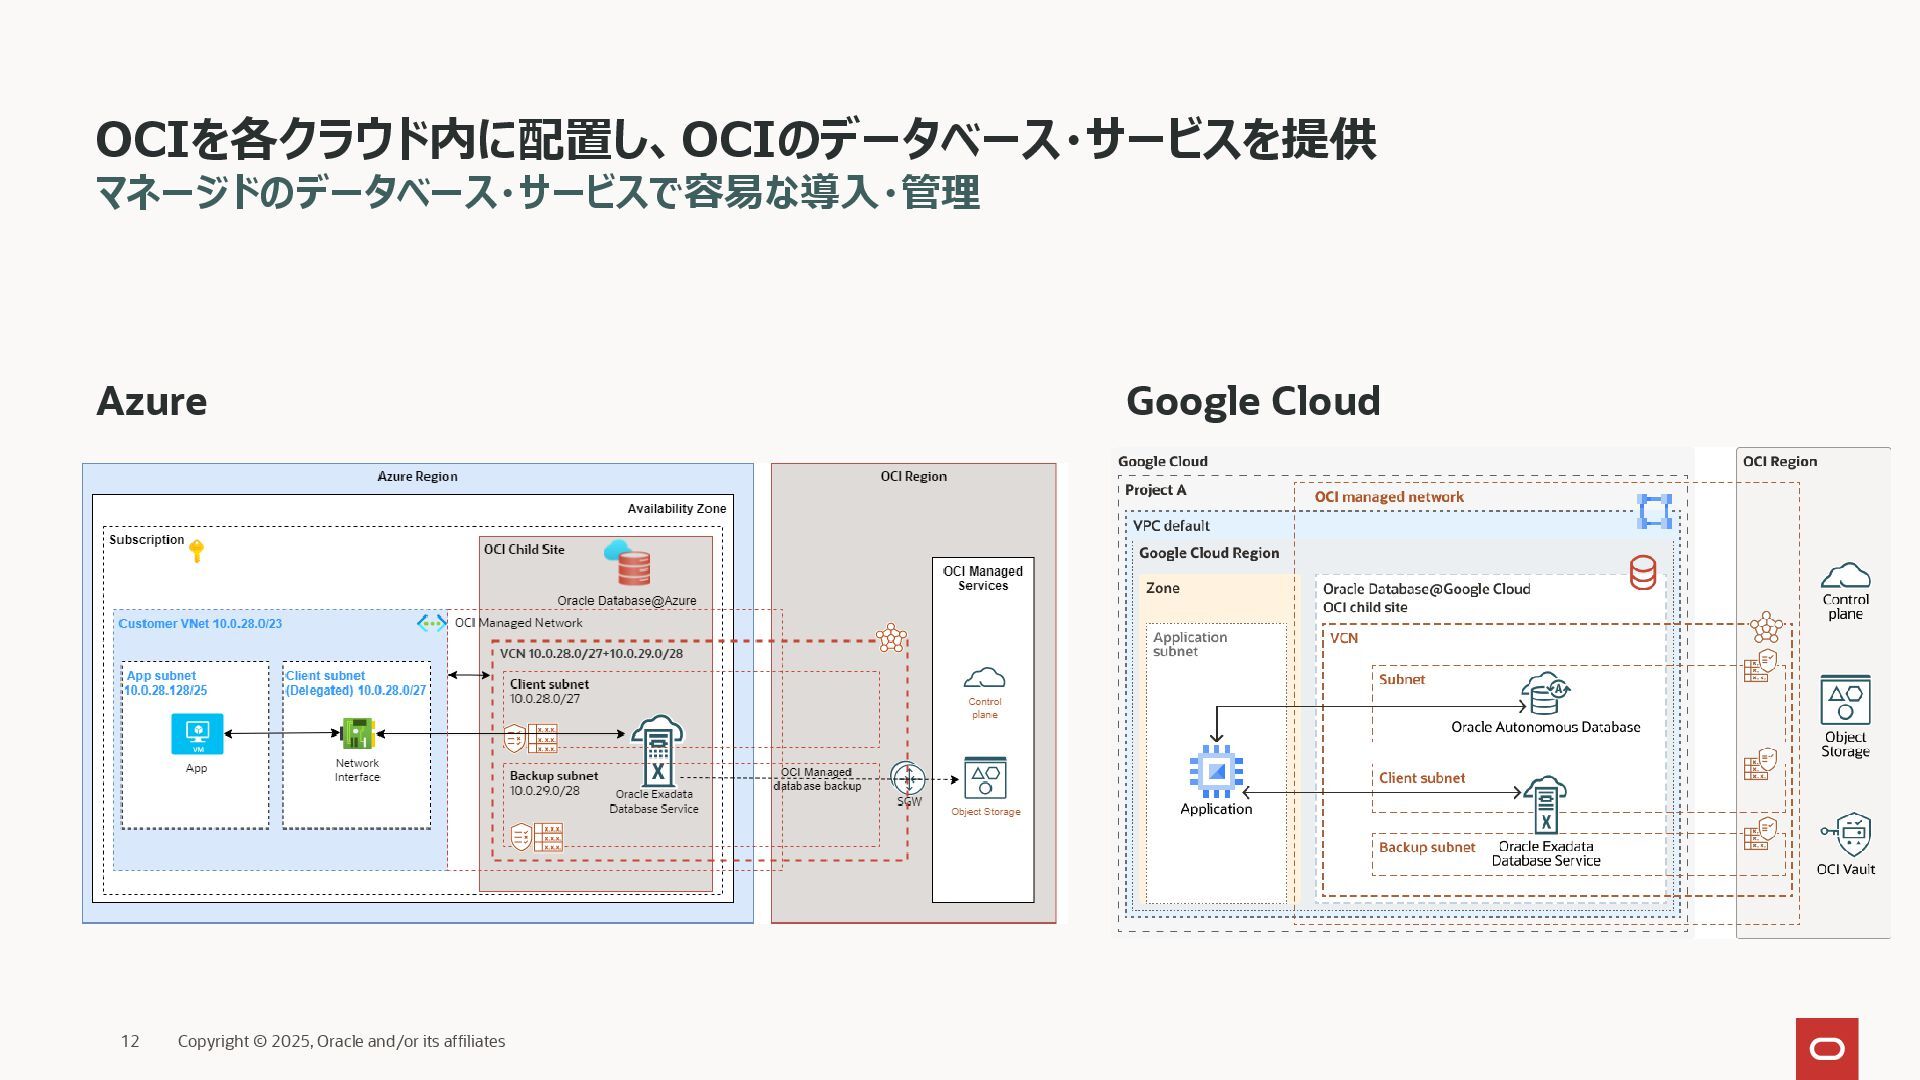Image resolution: width=1920 pixels, height=1080 pixels.
Task: Select the 'OCI Managed Services' label
Action: (x=983, y=578)
